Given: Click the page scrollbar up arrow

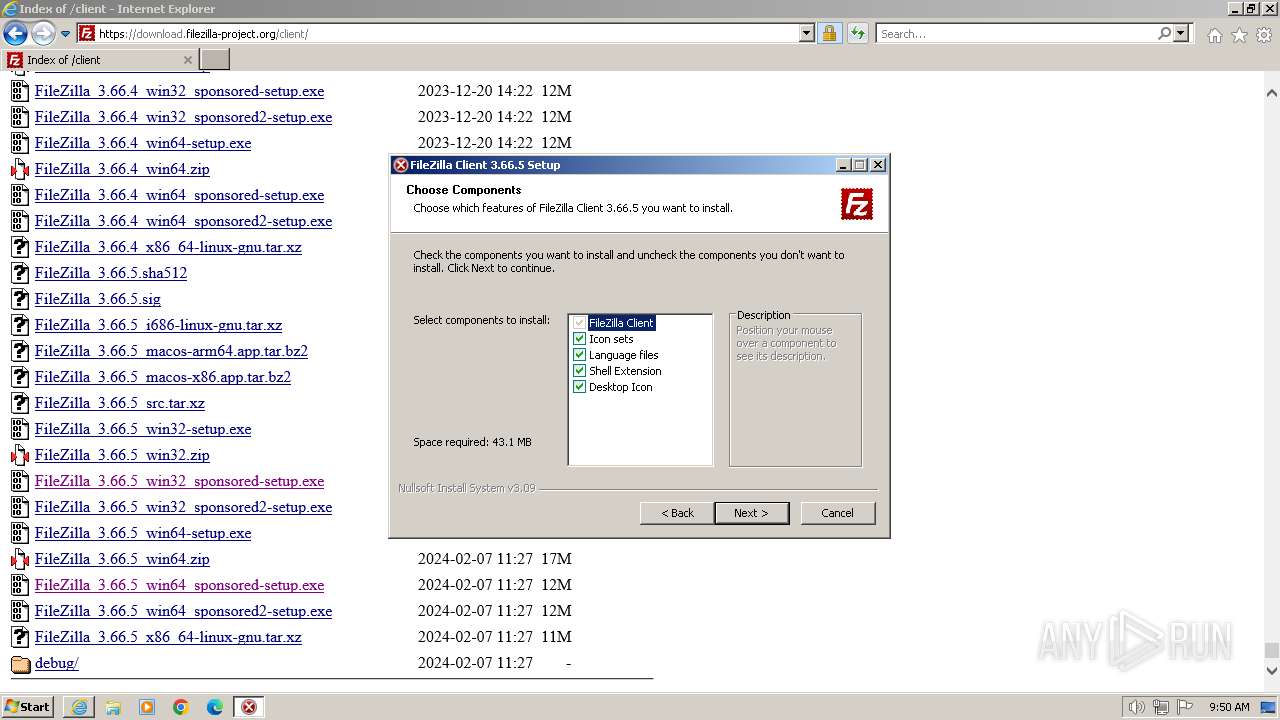Looking at the screenshot, I should pos(1271,93).
